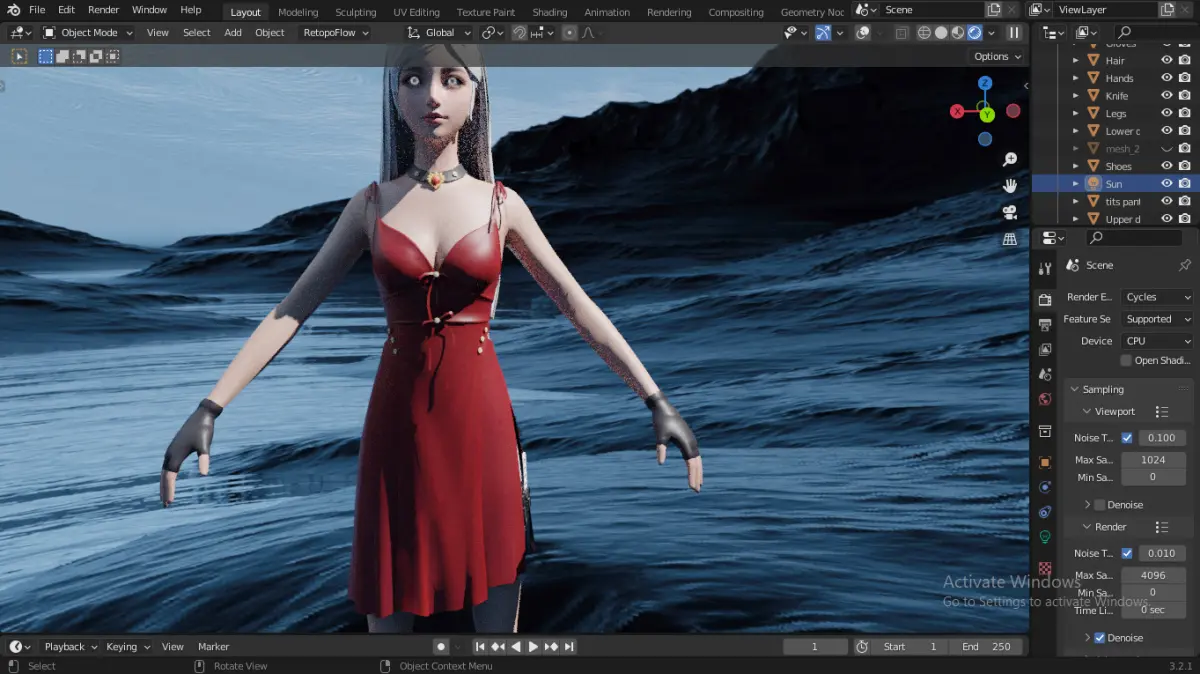Screen dimensions: 1200x674
Task: Switch to rendered viewport shading
Action: (x=975, y=33)
